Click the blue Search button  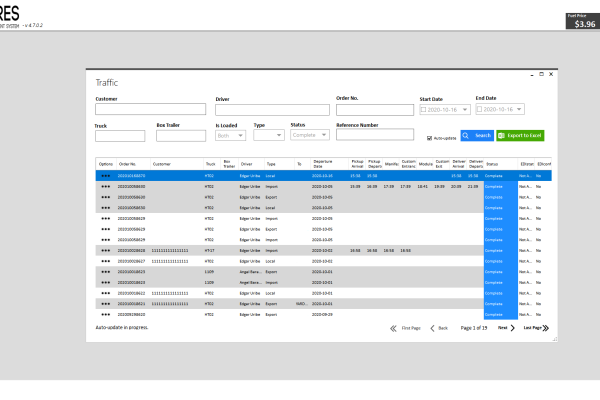coord(476,135)
